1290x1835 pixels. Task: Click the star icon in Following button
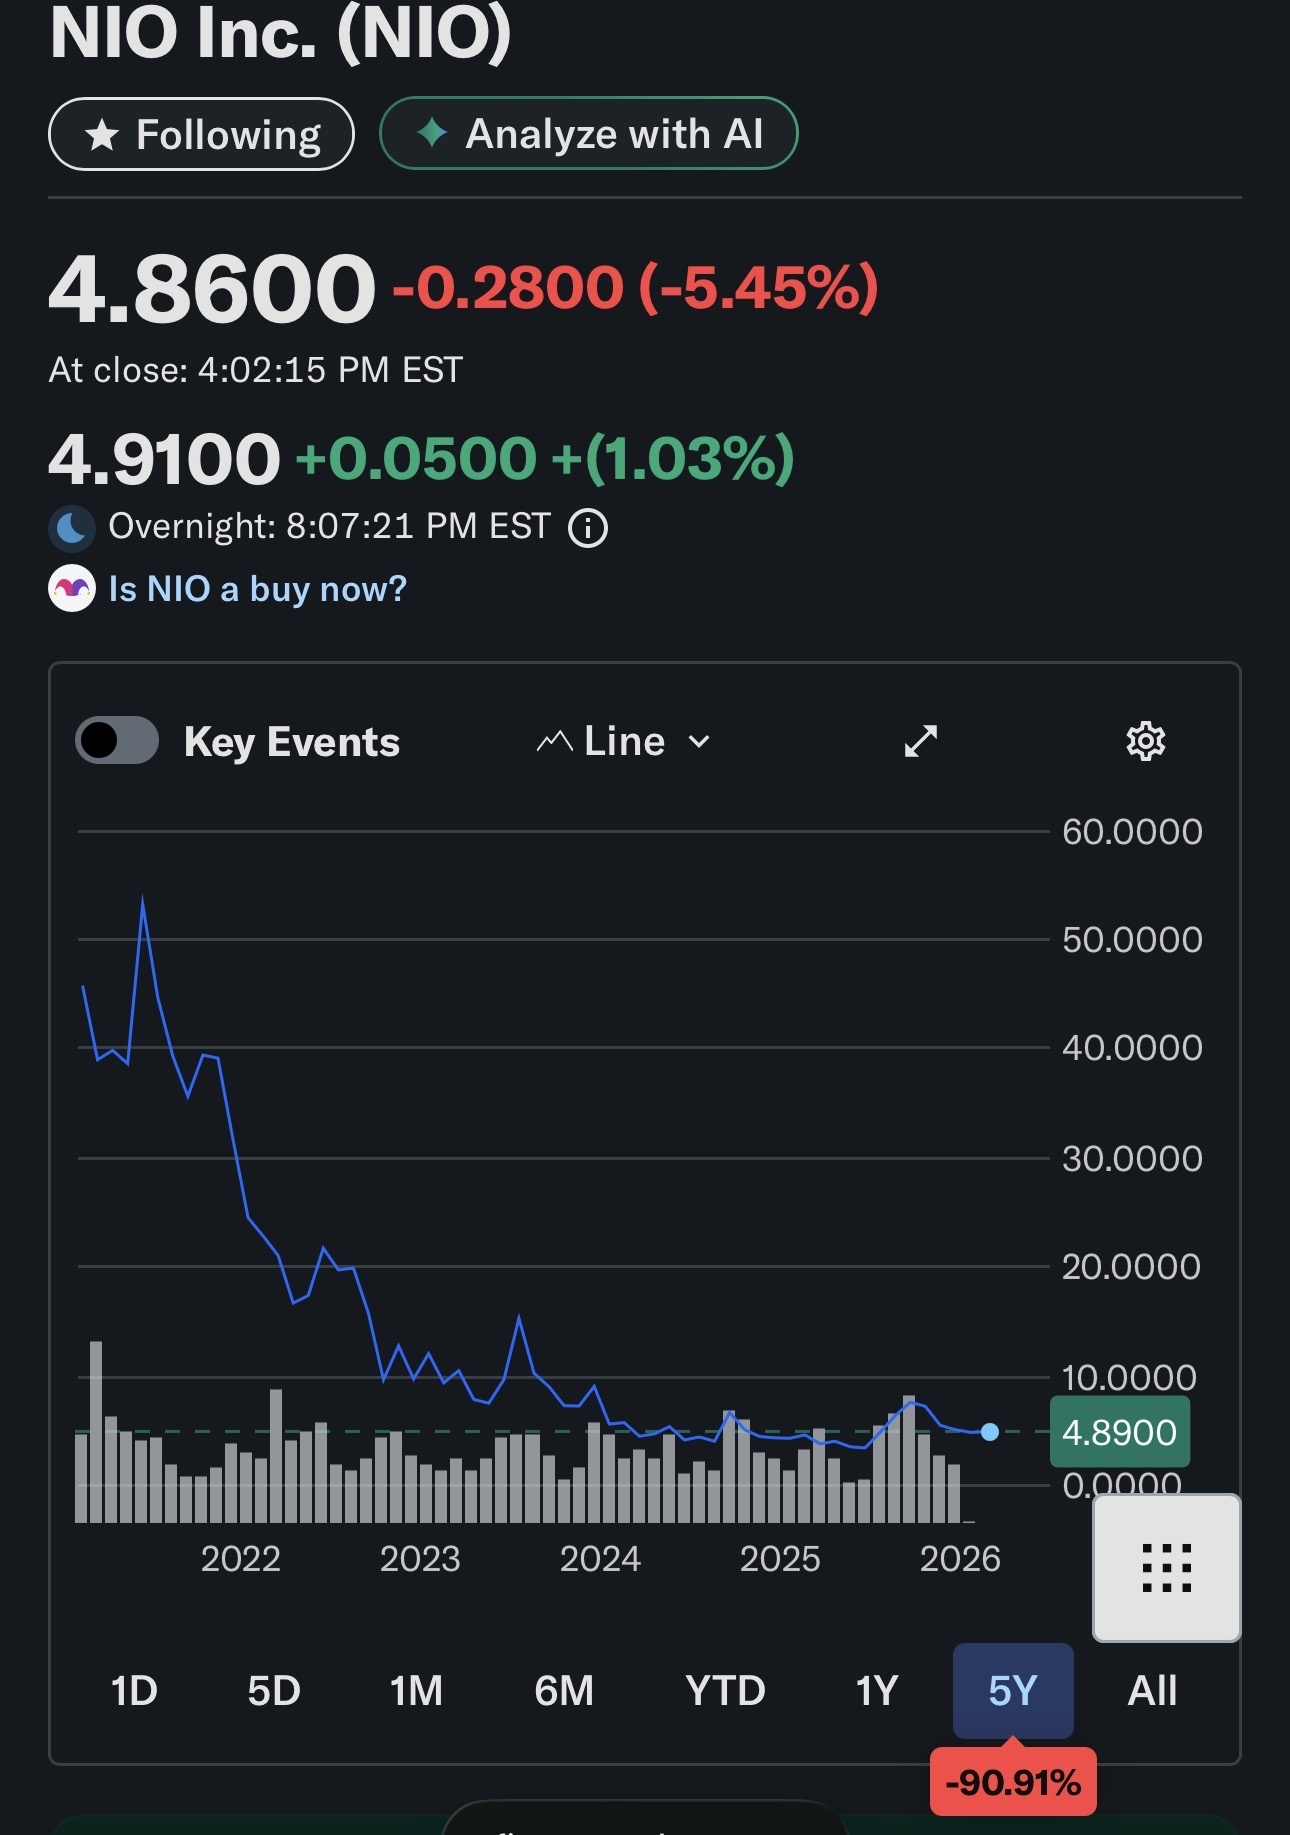tap(102, 135)
